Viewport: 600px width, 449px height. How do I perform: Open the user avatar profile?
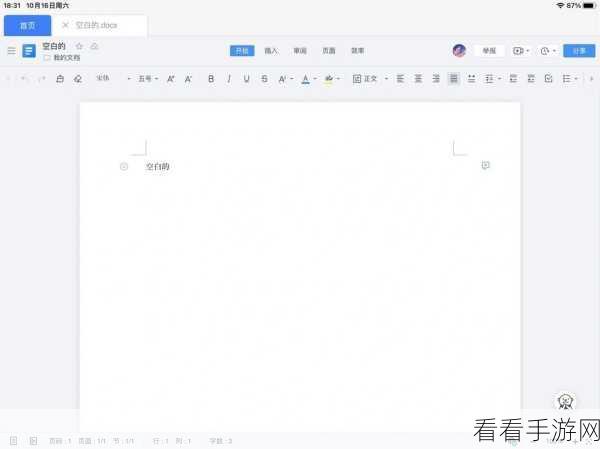pos(459,51)
